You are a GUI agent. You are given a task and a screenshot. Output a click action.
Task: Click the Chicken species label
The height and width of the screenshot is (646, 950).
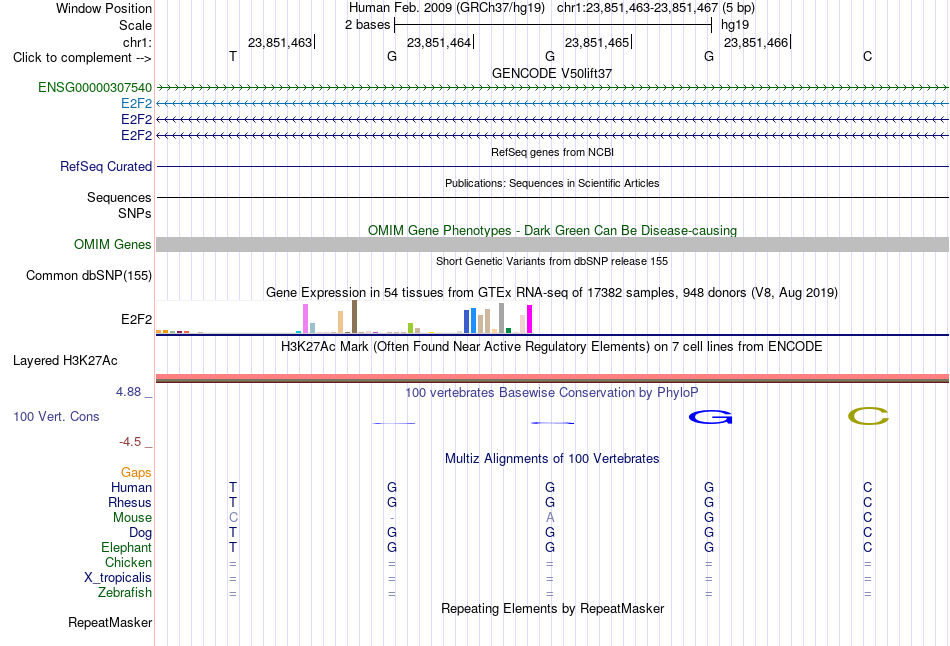[x=128, y=562]
